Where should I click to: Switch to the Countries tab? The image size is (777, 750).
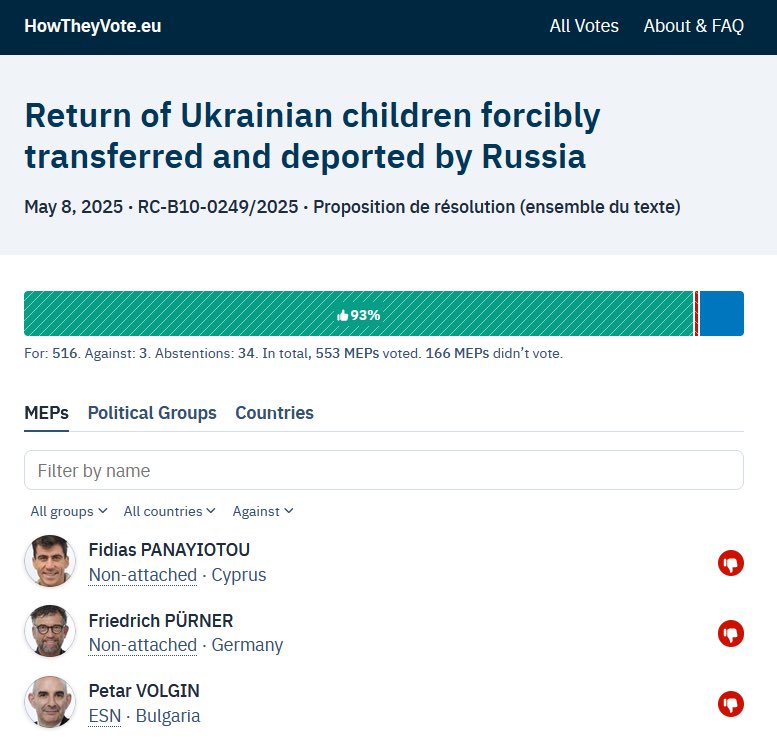274,413
